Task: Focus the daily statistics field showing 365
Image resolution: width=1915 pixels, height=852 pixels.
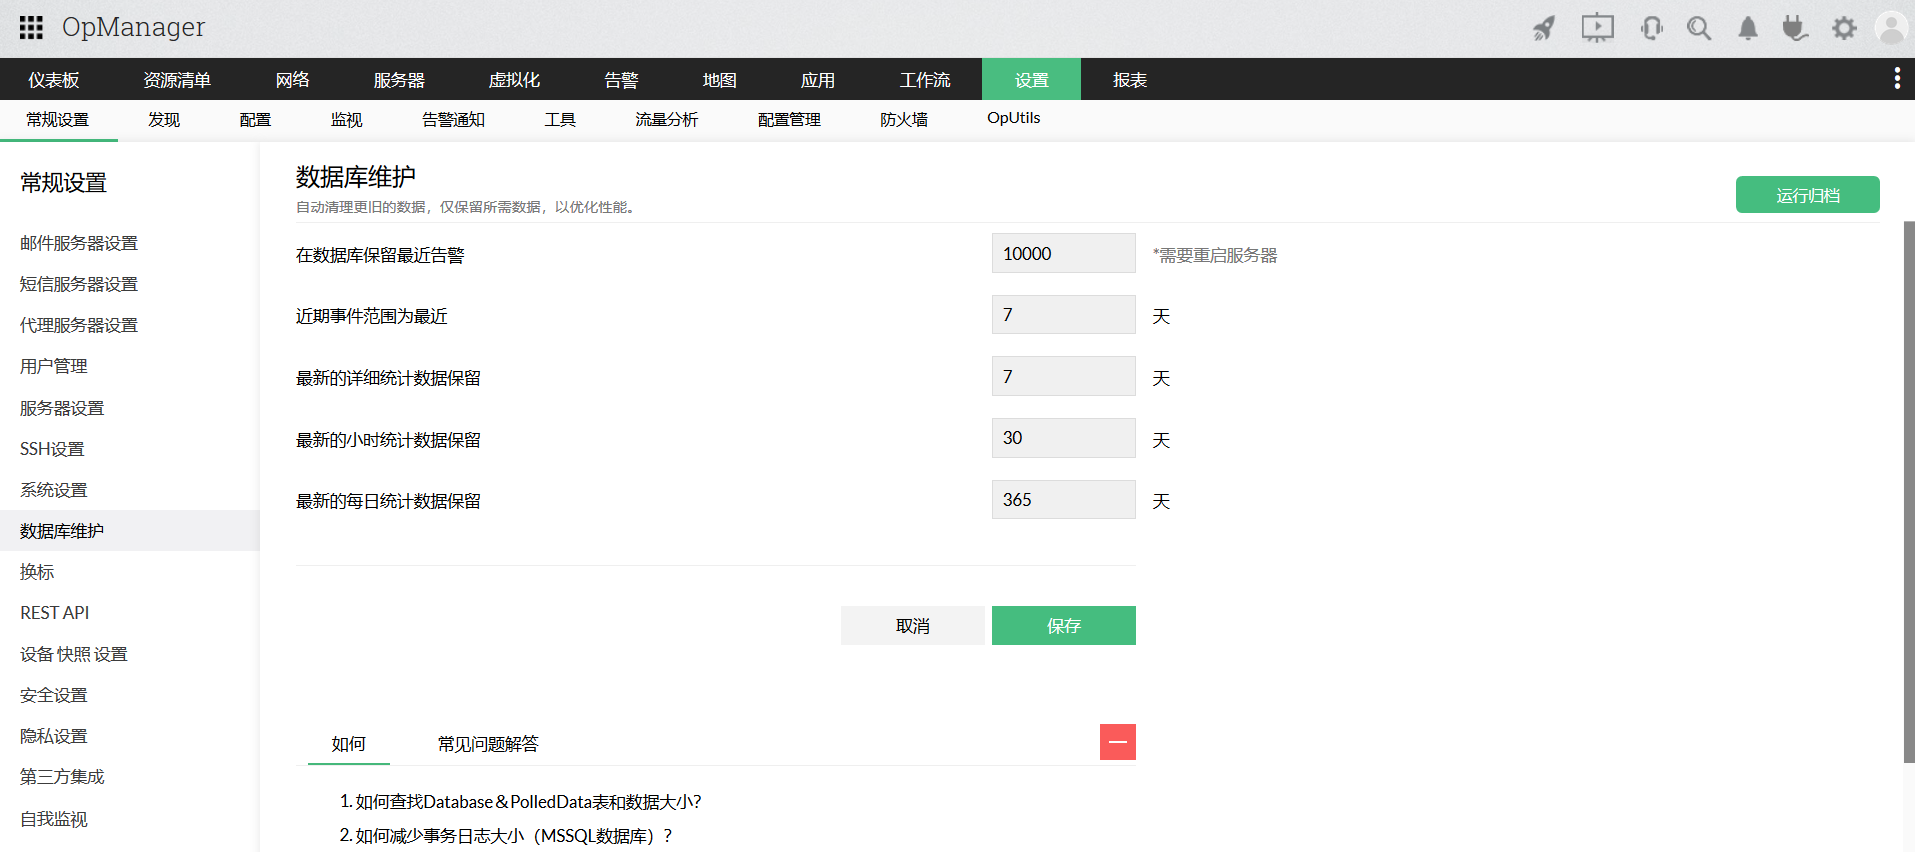Action: pos(1064,500)
